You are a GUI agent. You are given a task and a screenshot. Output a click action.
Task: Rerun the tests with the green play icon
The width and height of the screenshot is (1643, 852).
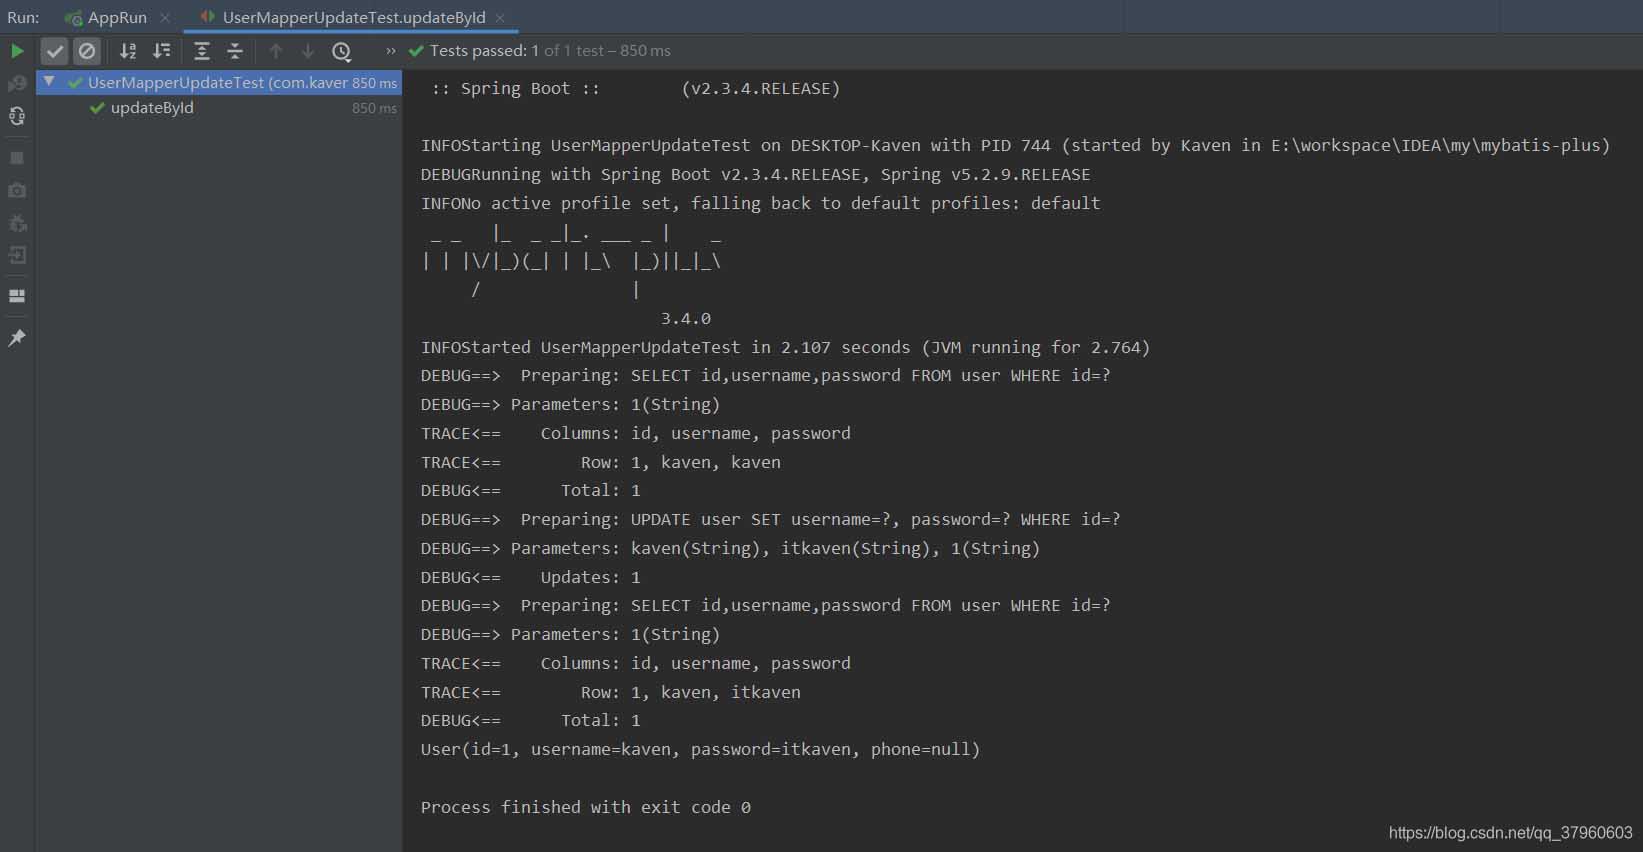coord(17,51)
